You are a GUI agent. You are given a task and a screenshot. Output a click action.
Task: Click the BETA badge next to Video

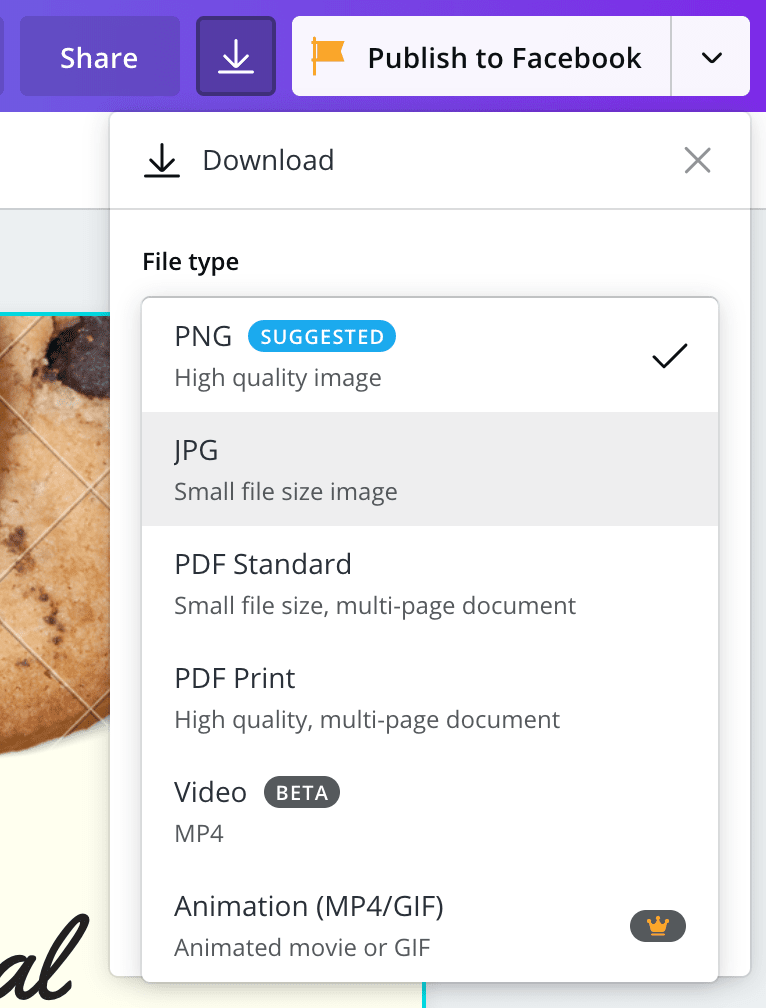point(302,793)
